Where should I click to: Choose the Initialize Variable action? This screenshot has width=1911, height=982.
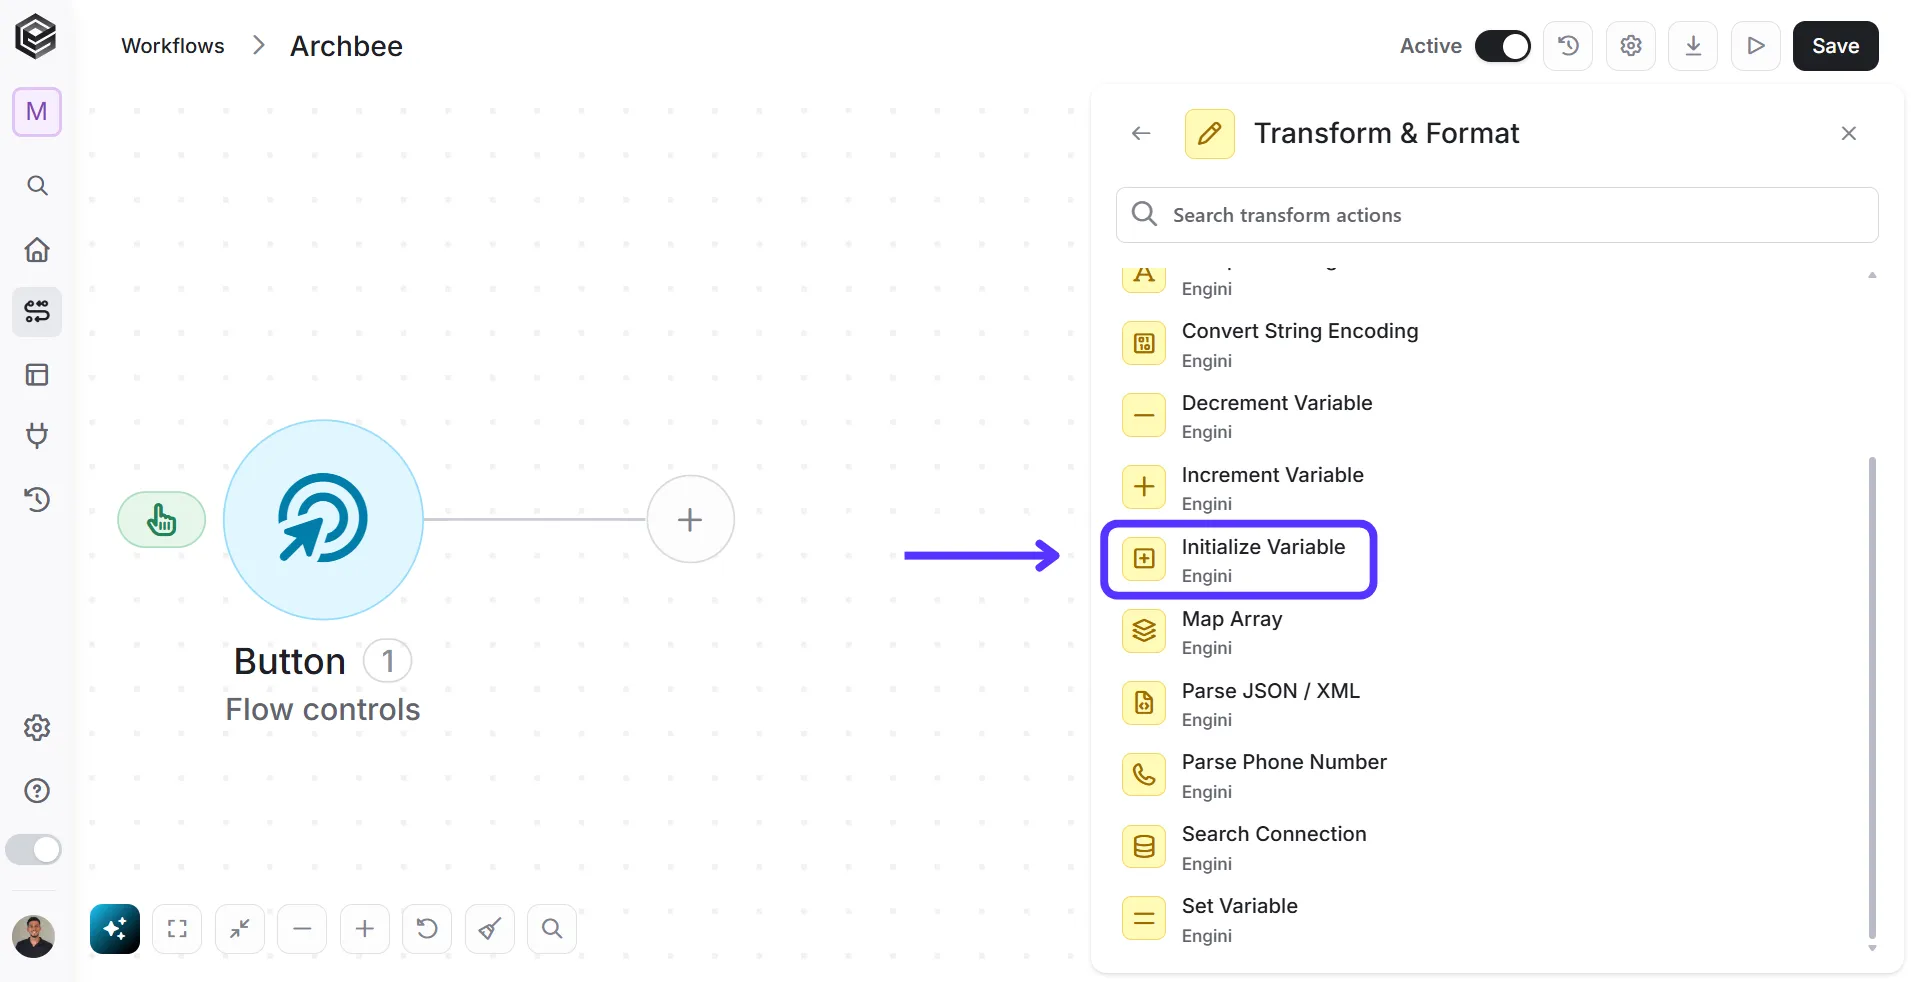1239,560
